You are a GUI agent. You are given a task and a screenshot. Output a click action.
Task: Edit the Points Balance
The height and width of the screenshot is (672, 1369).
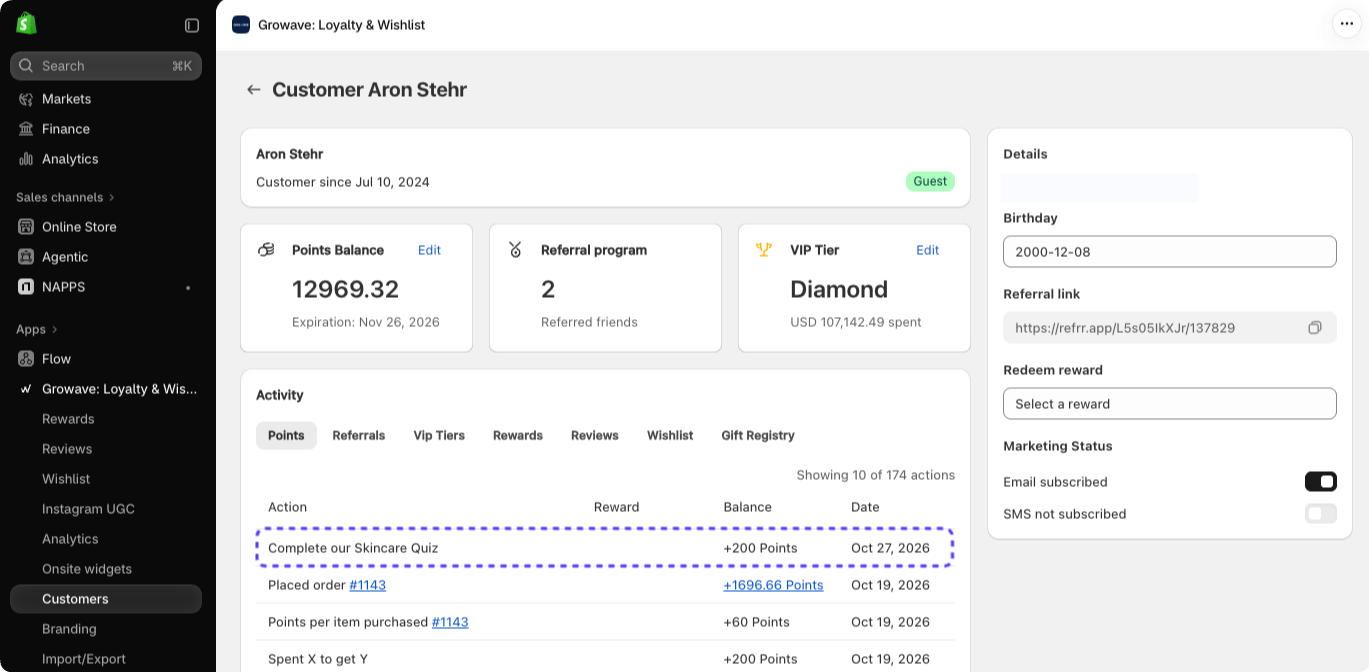click(x=429, y=250)
